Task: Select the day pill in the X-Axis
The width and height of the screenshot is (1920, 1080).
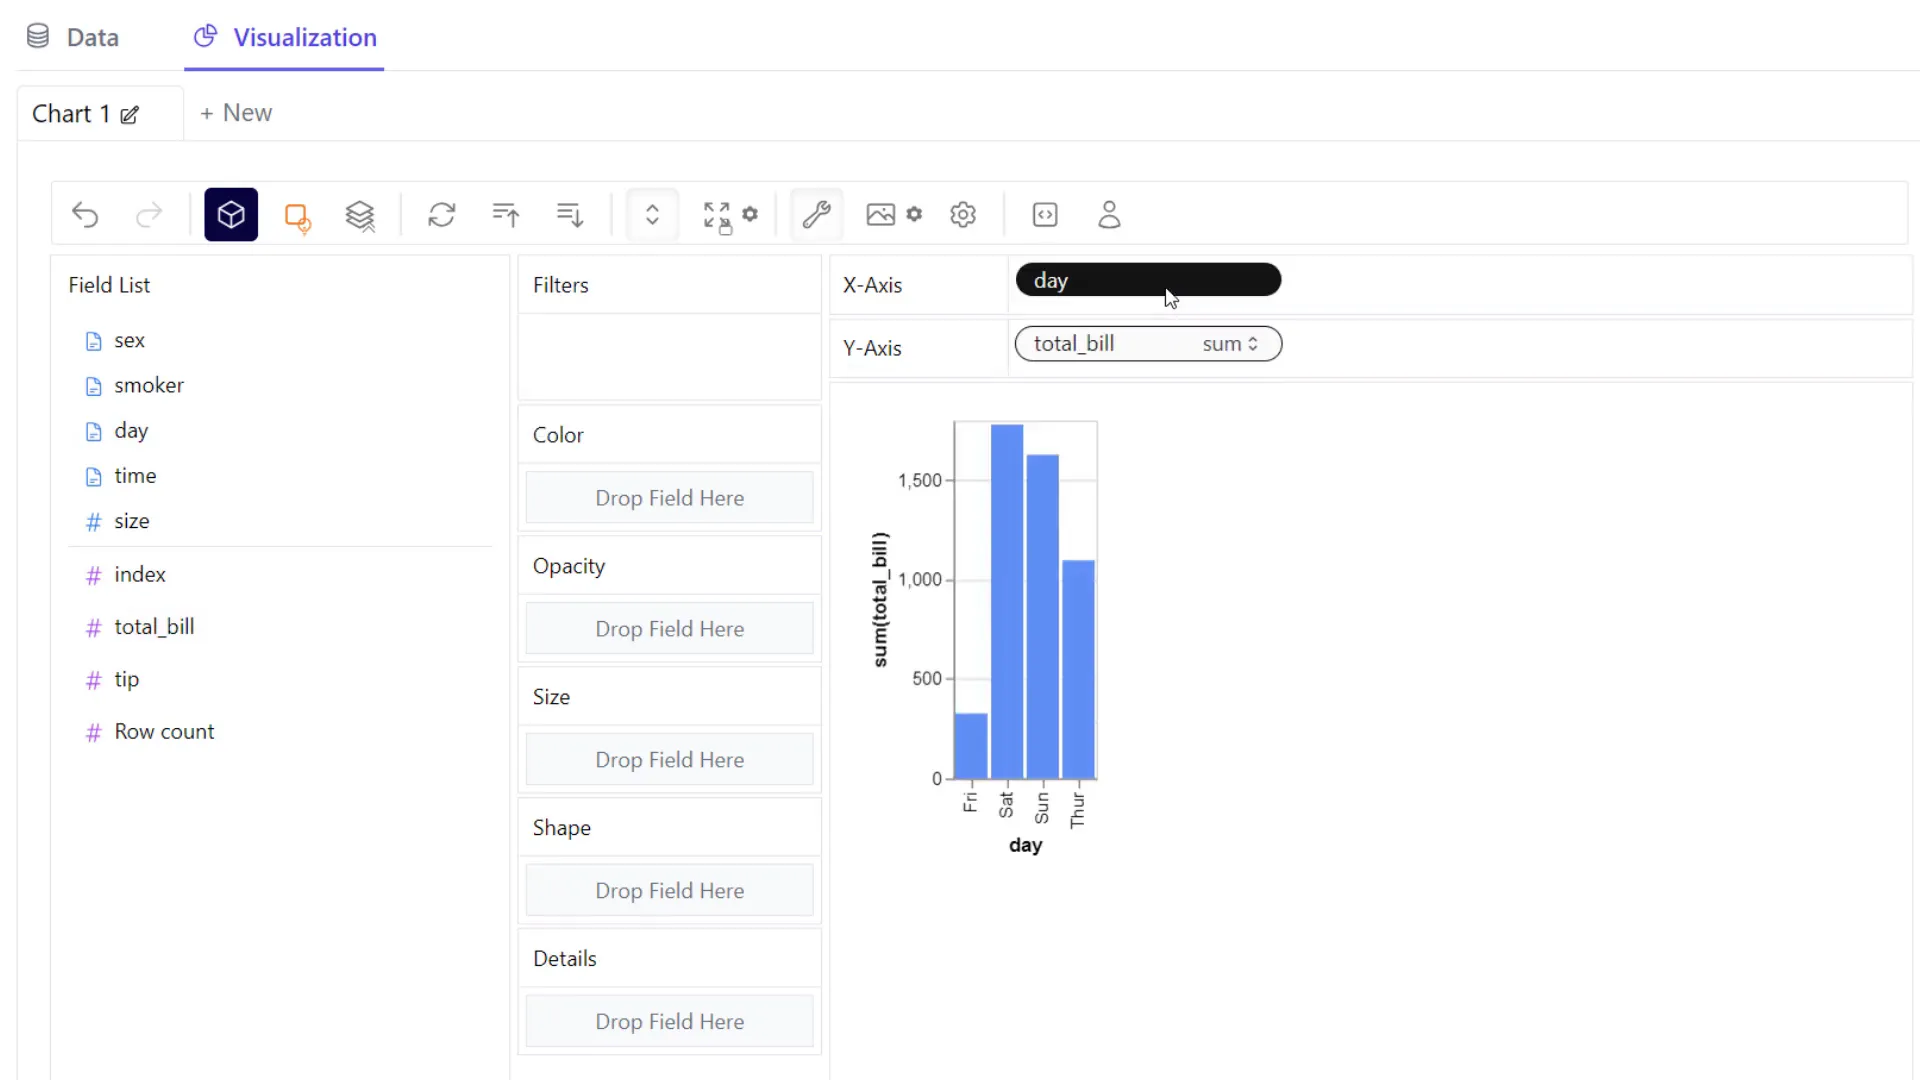Action: [1147, 279]
